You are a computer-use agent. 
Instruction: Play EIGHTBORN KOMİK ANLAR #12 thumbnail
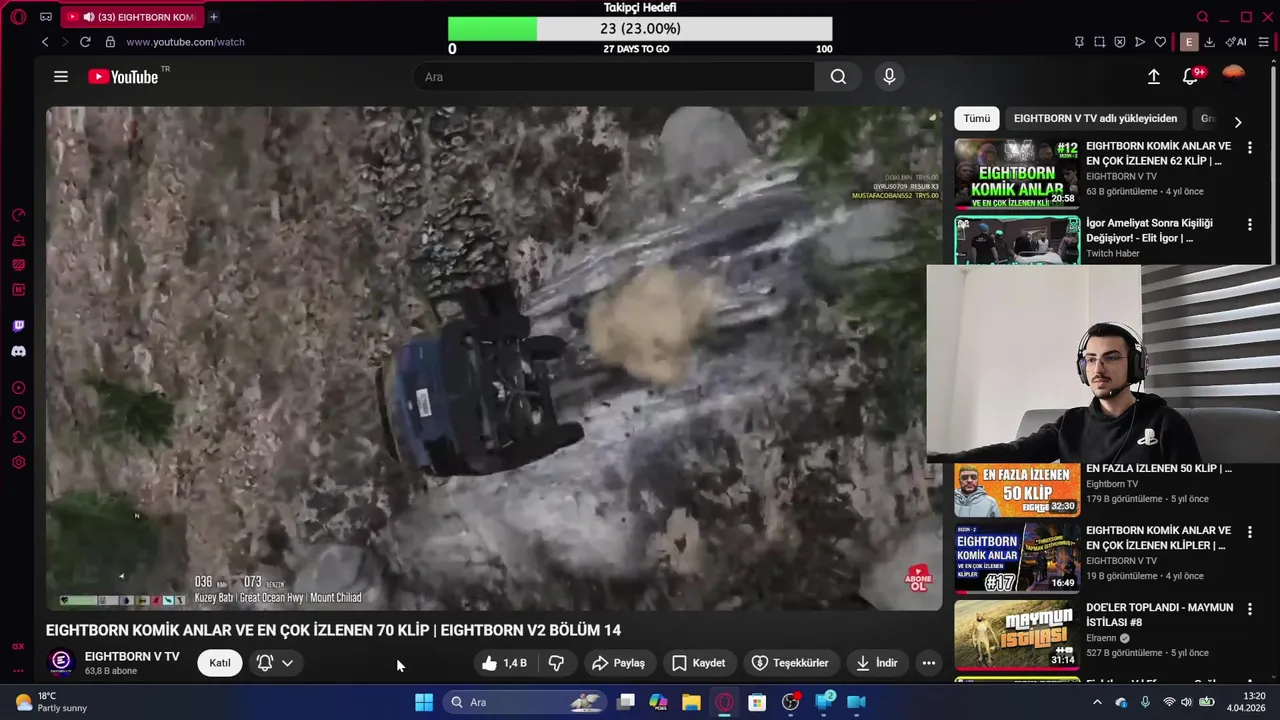tap(1017, 173)
